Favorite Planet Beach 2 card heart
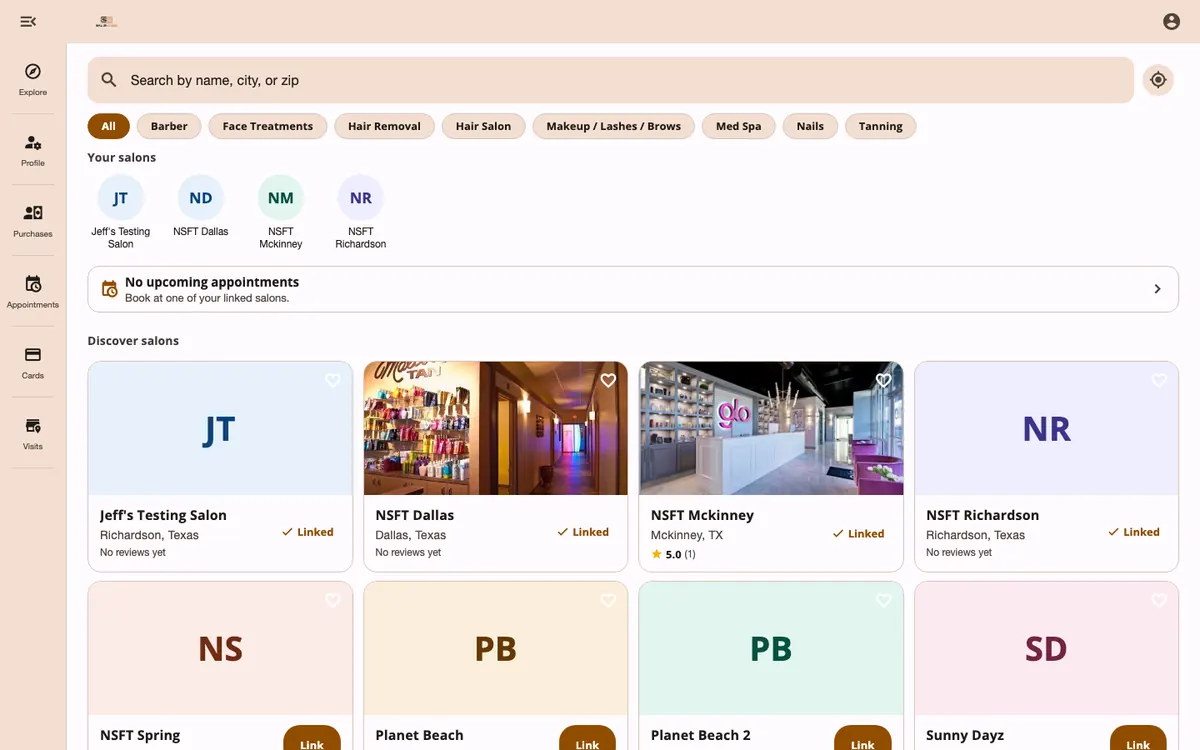Viewport: 1200px width, 750px height. (x=883, y=600)
